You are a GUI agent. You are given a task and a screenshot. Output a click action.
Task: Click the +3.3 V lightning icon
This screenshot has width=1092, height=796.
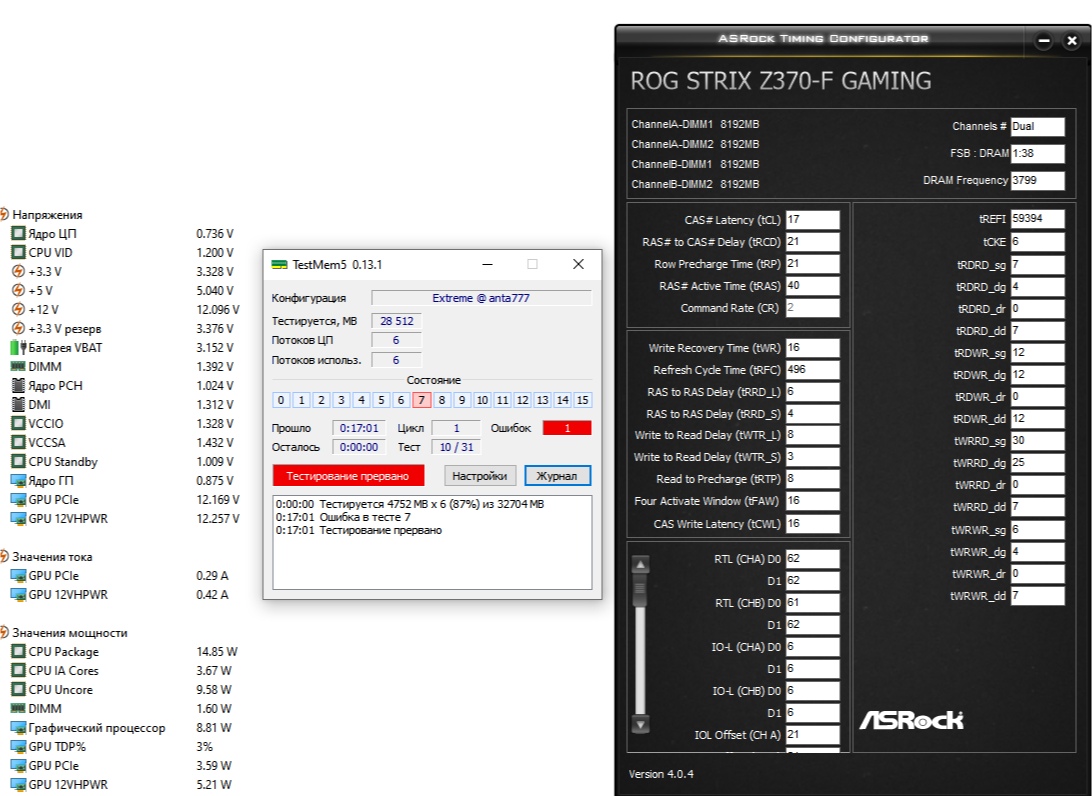click(18, 272)
